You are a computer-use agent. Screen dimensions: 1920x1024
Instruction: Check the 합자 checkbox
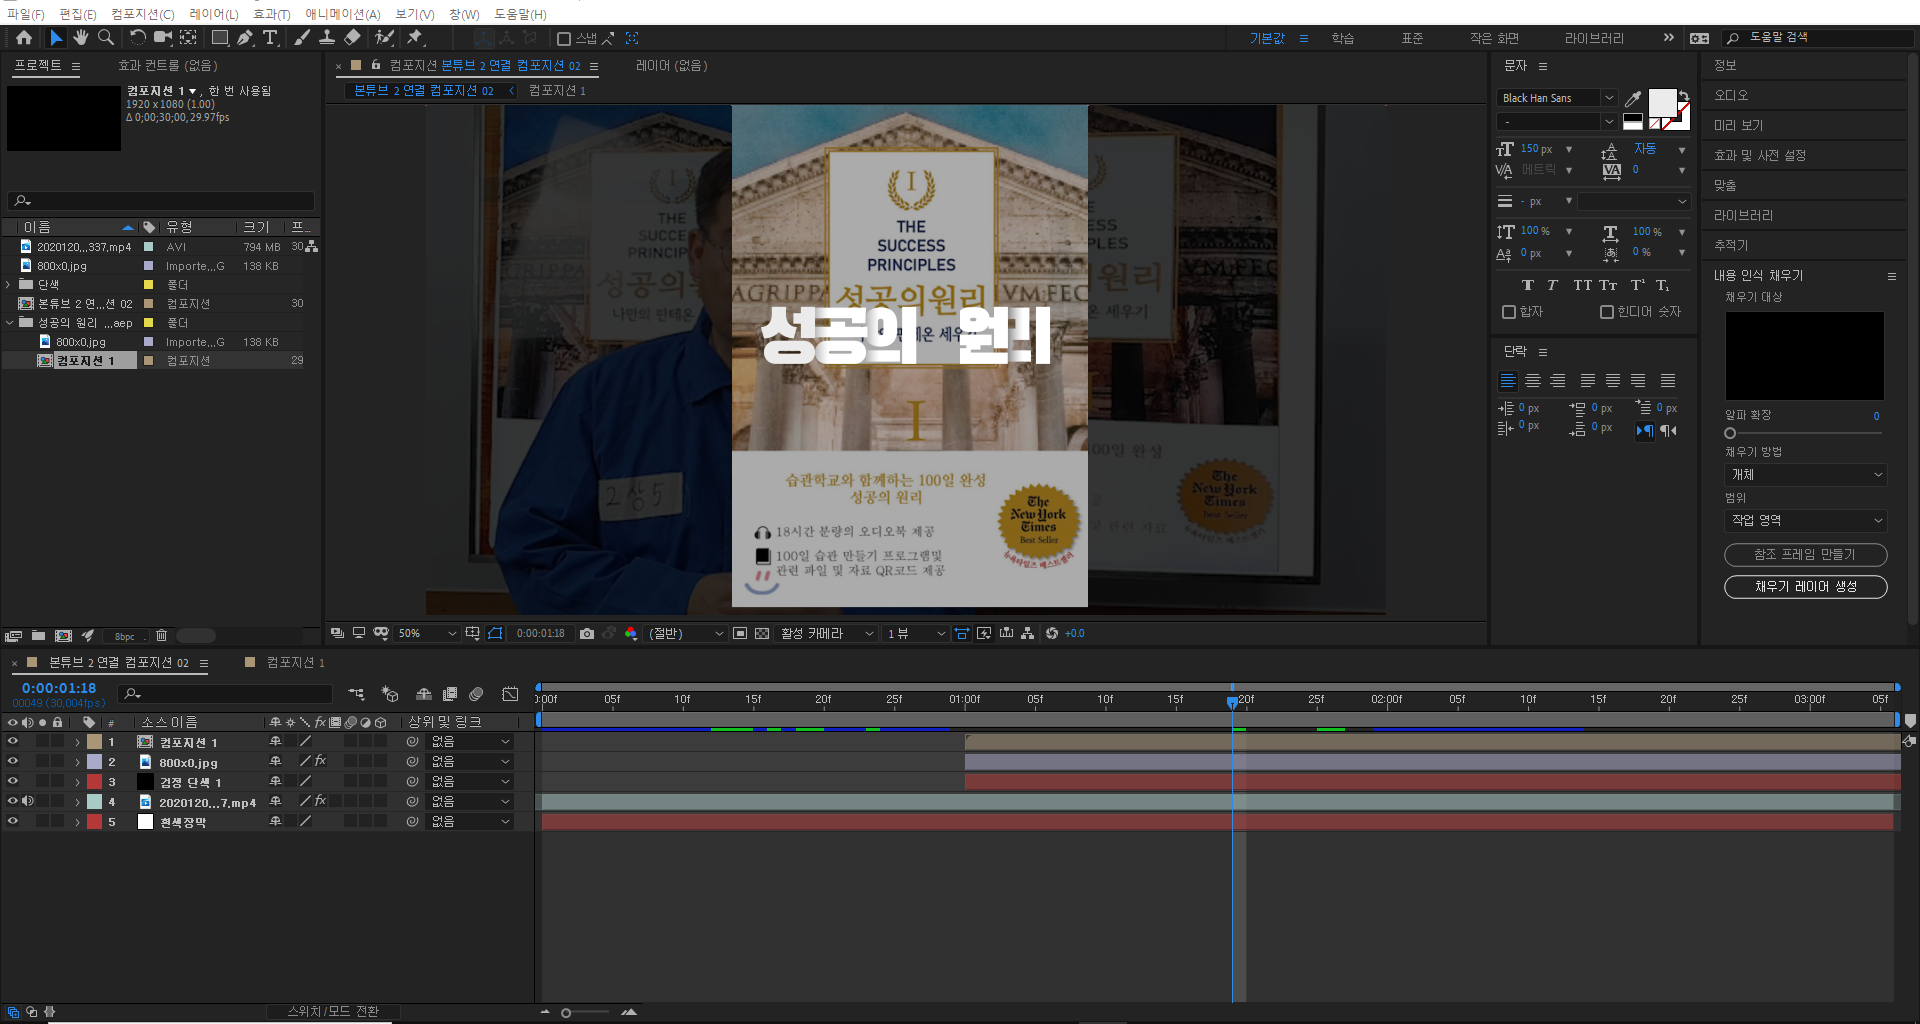(1509, 312)
